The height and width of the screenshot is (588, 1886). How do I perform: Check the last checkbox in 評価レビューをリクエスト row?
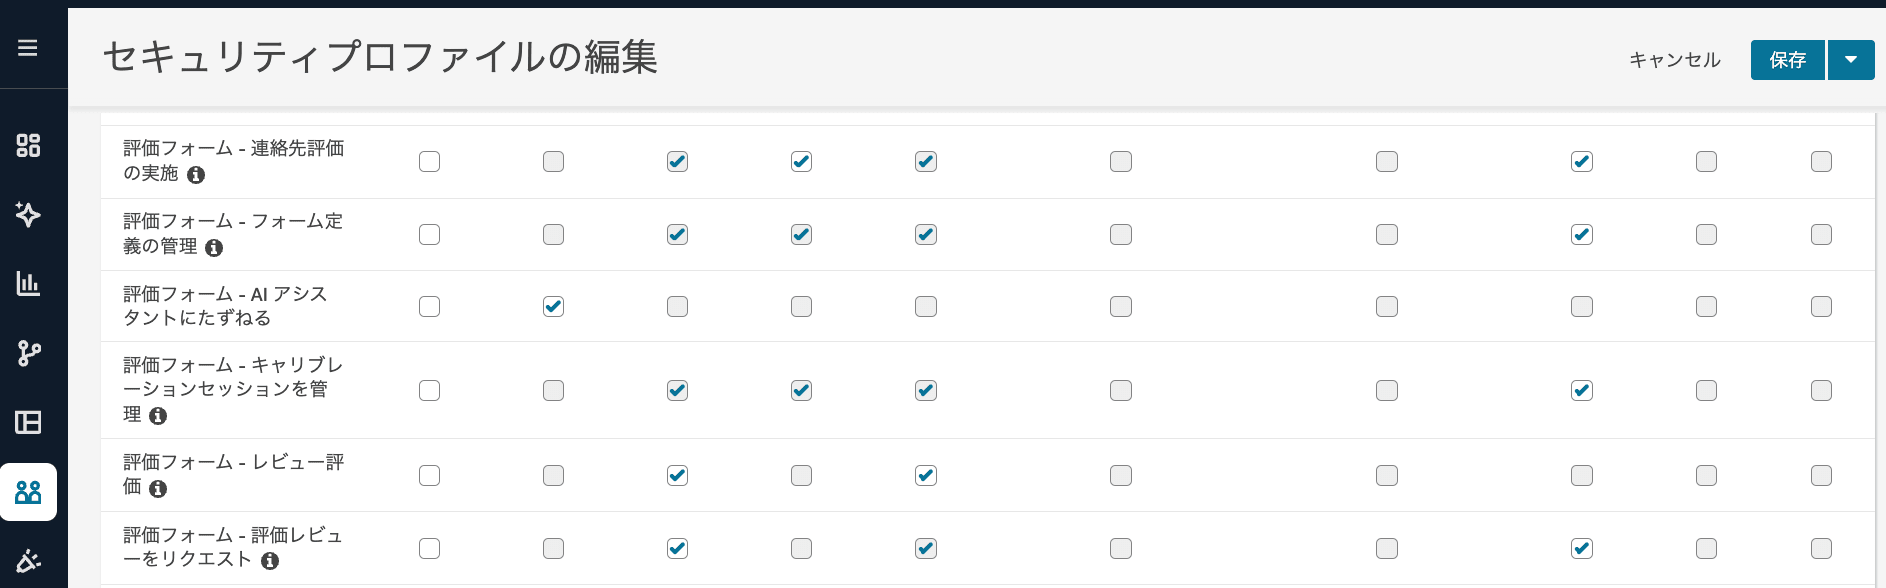pyautogui.click(x=1821, y=549)
